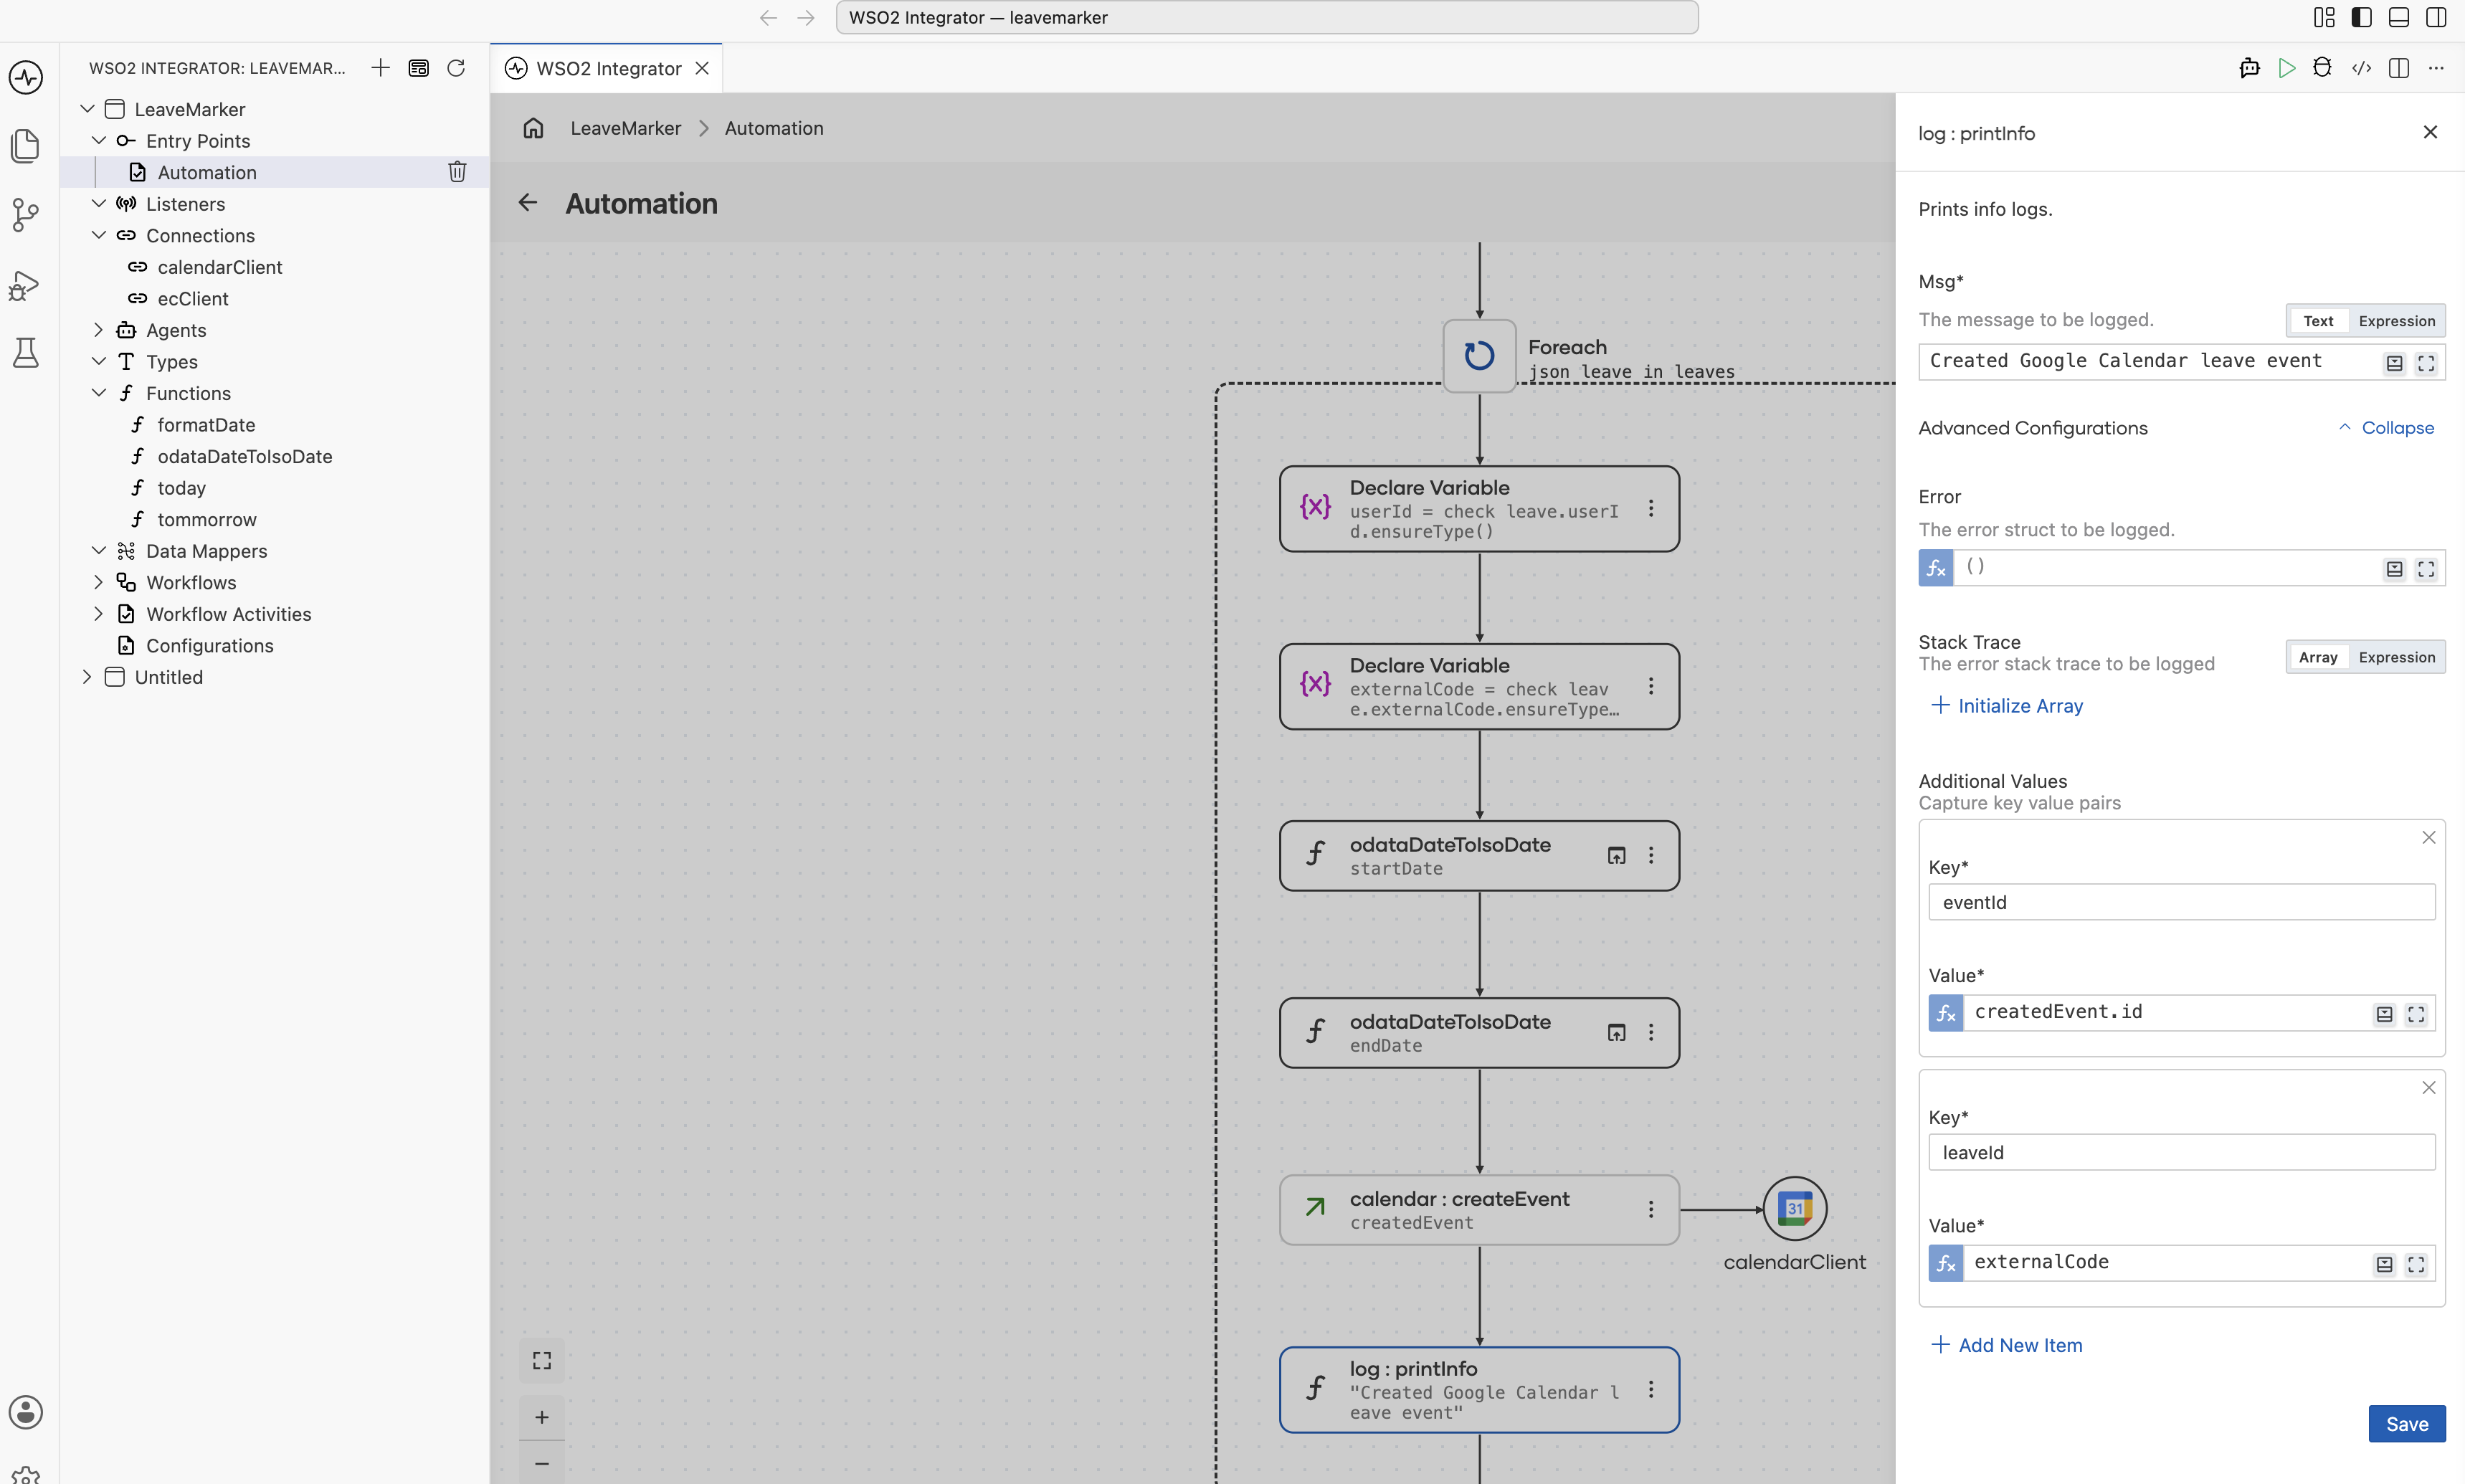The width and height of the screenshot is (2465, 1484).
Task: Expand the Workflows tree node
Action: tap(98, 582)
